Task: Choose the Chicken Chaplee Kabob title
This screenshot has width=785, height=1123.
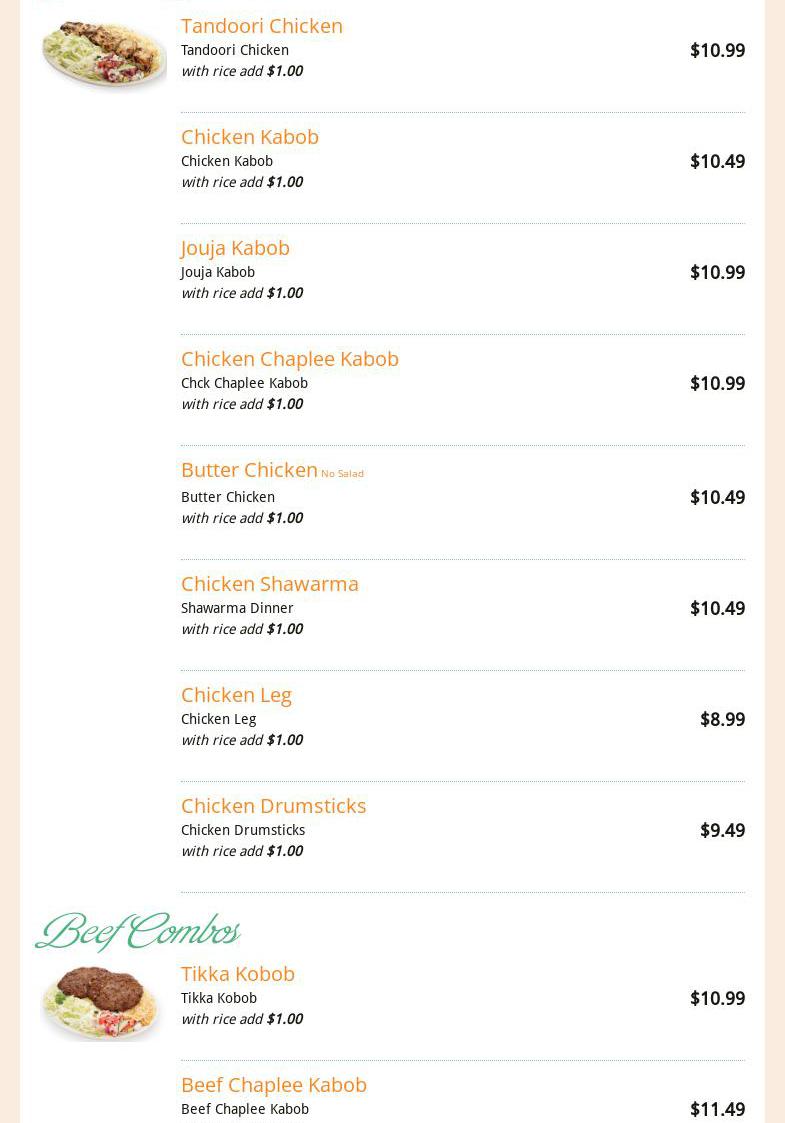Action: point(289,359)
